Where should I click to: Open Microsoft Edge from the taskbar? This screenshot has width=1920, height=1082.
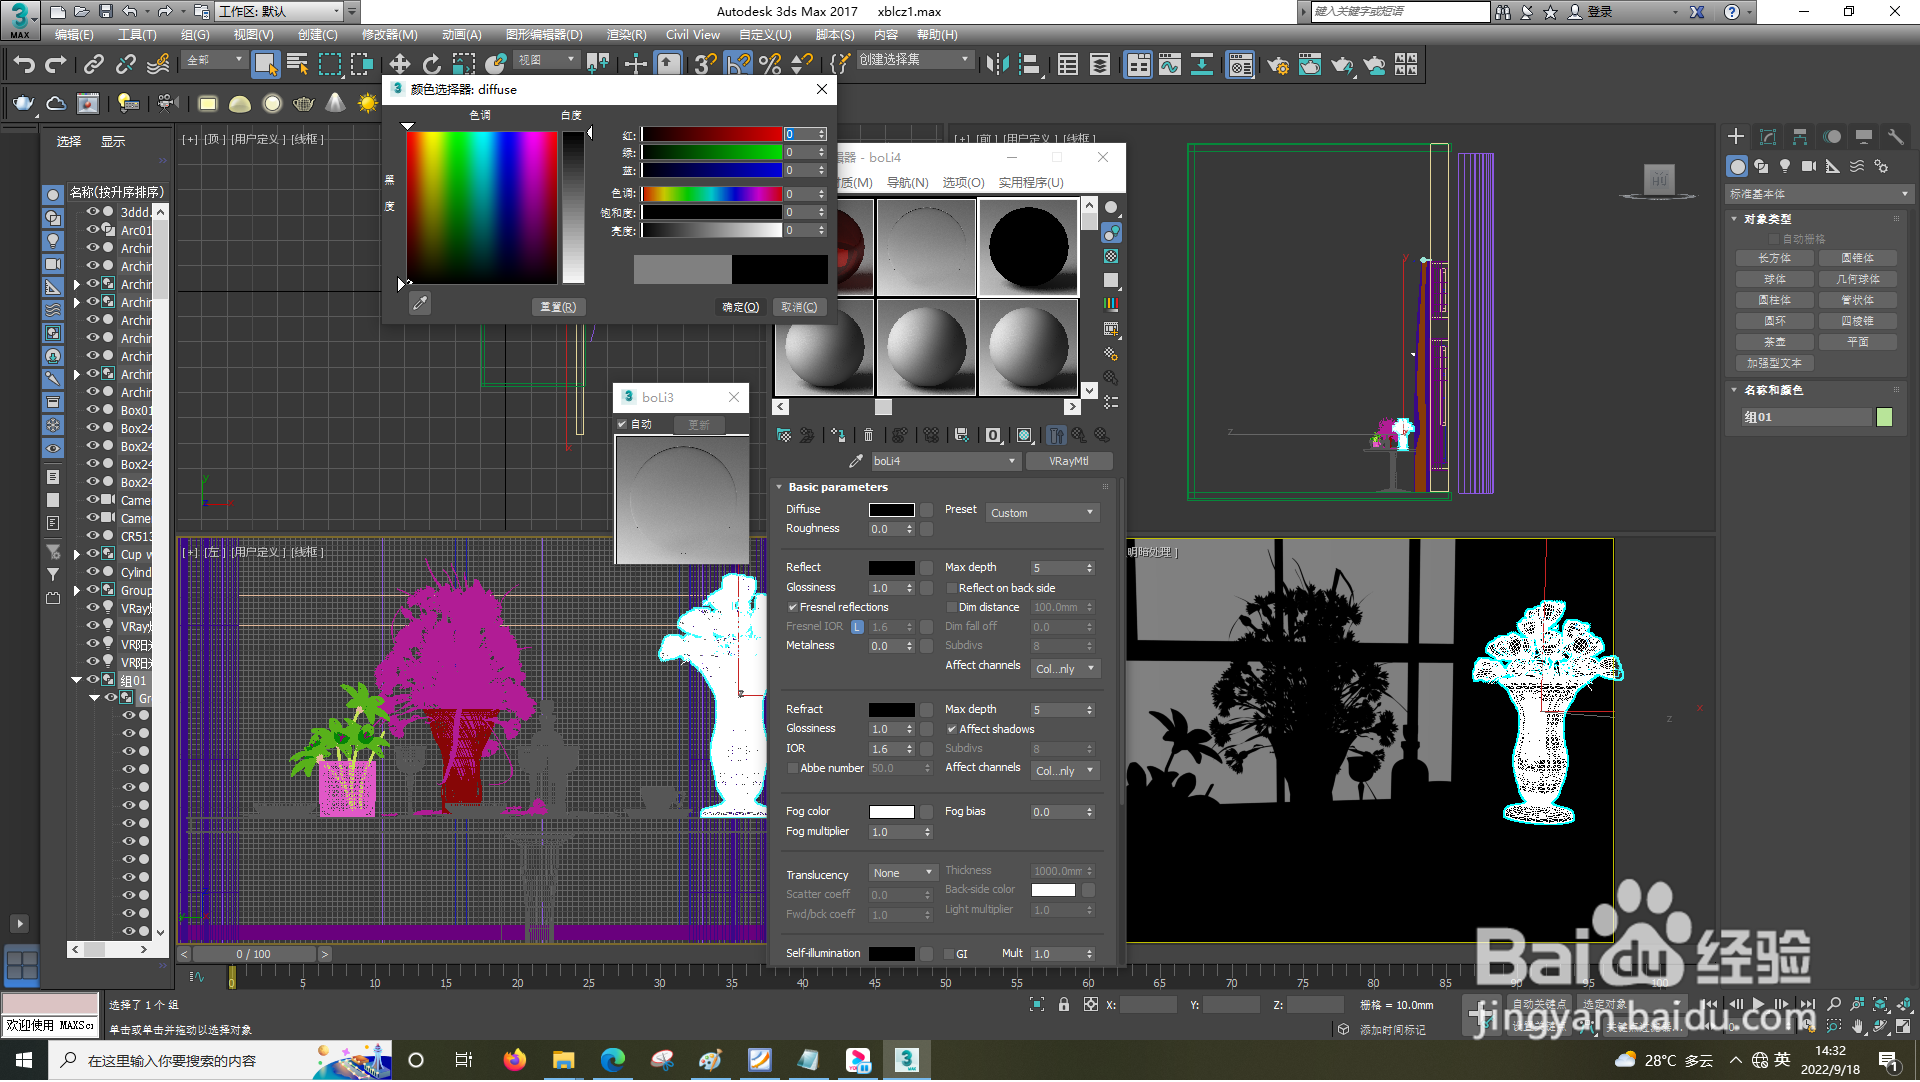coord(613,1060)
